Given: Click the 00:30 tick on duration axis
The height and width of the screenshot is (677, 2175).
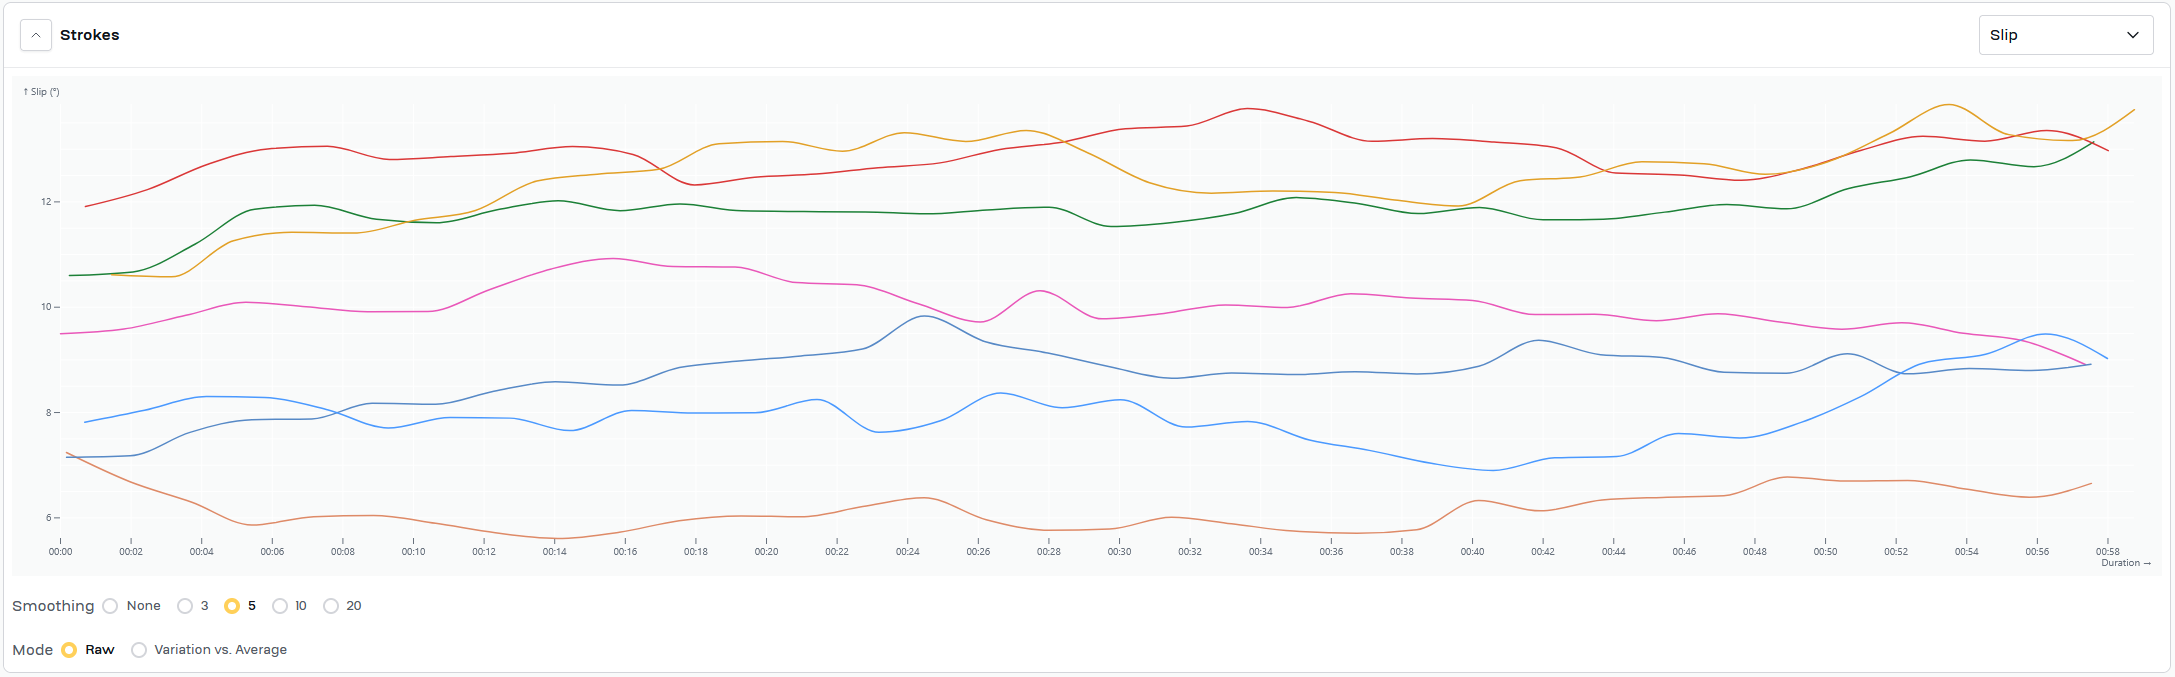Looking at the screenshot, I should click(x=1119, y=551).
